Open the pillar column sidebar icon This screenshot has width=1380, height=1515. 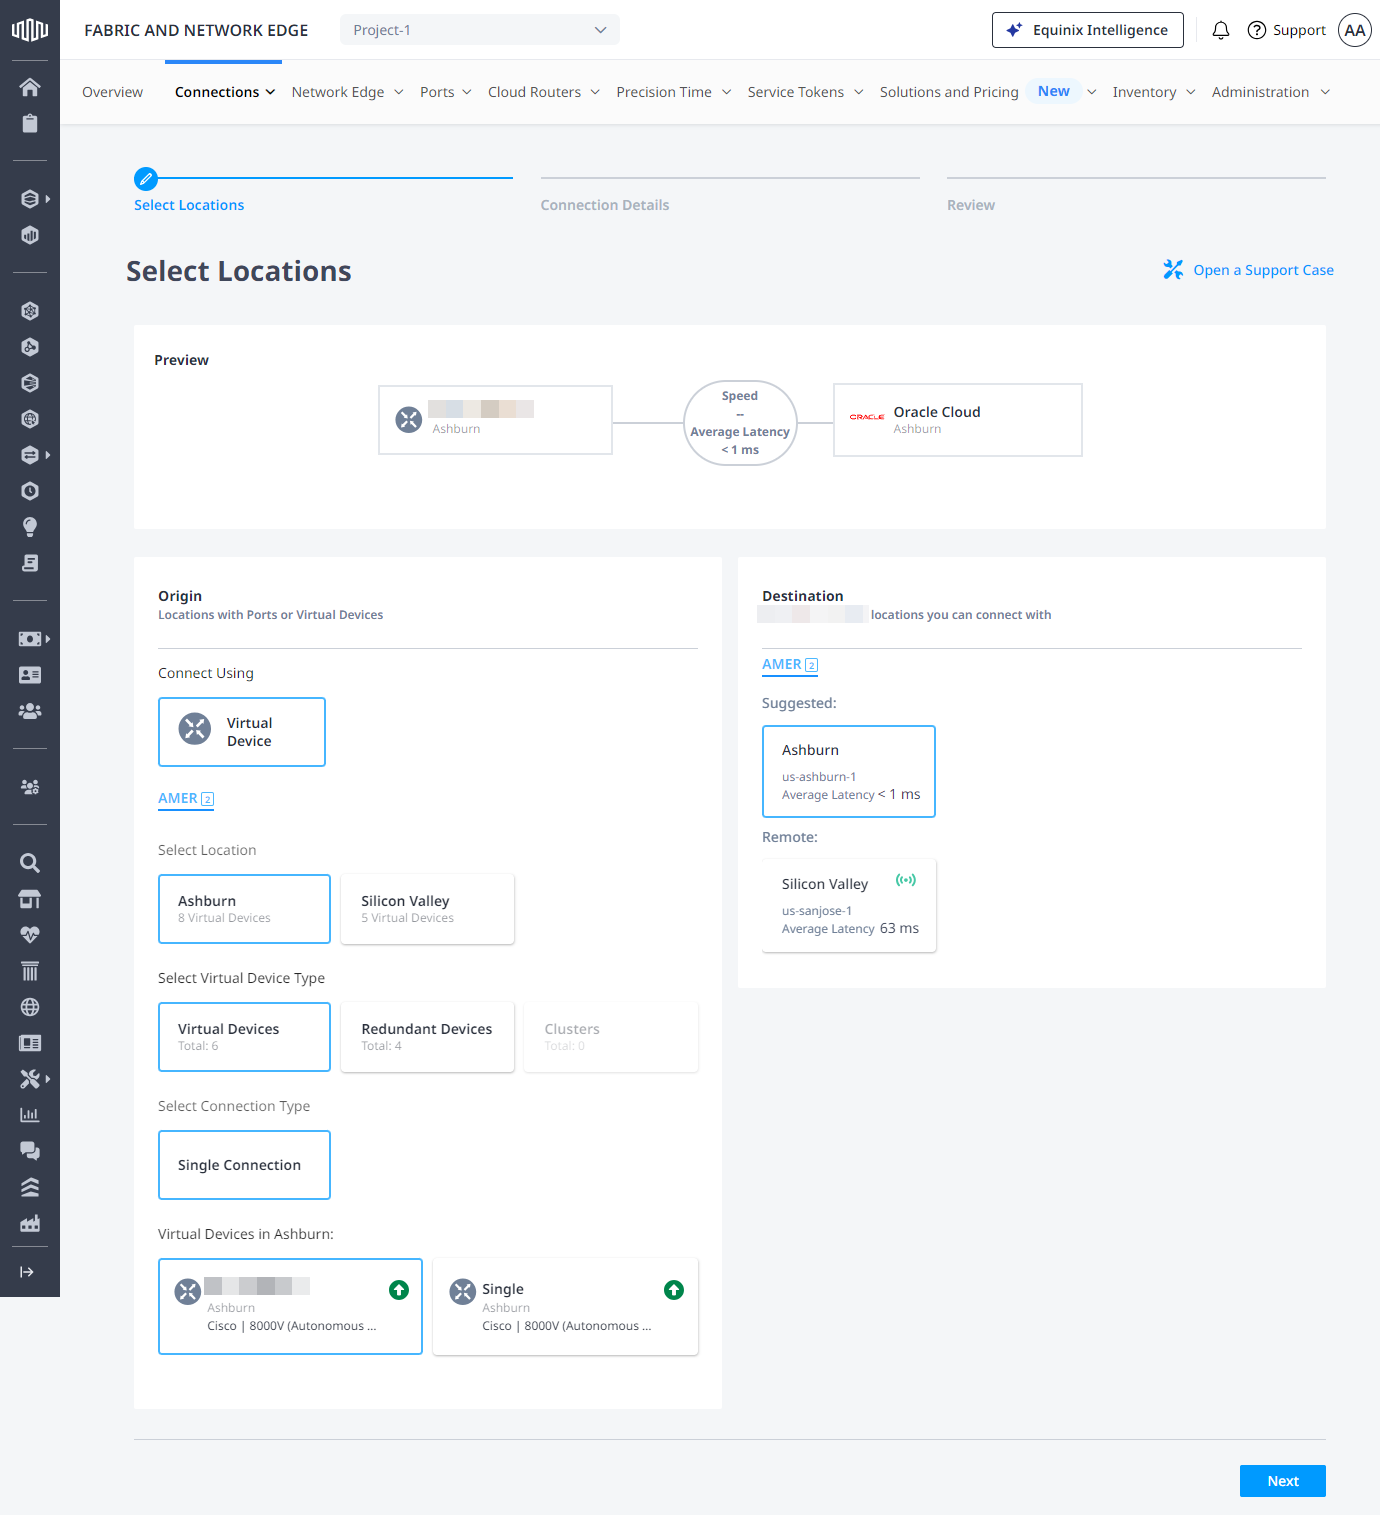click(30, 971)
